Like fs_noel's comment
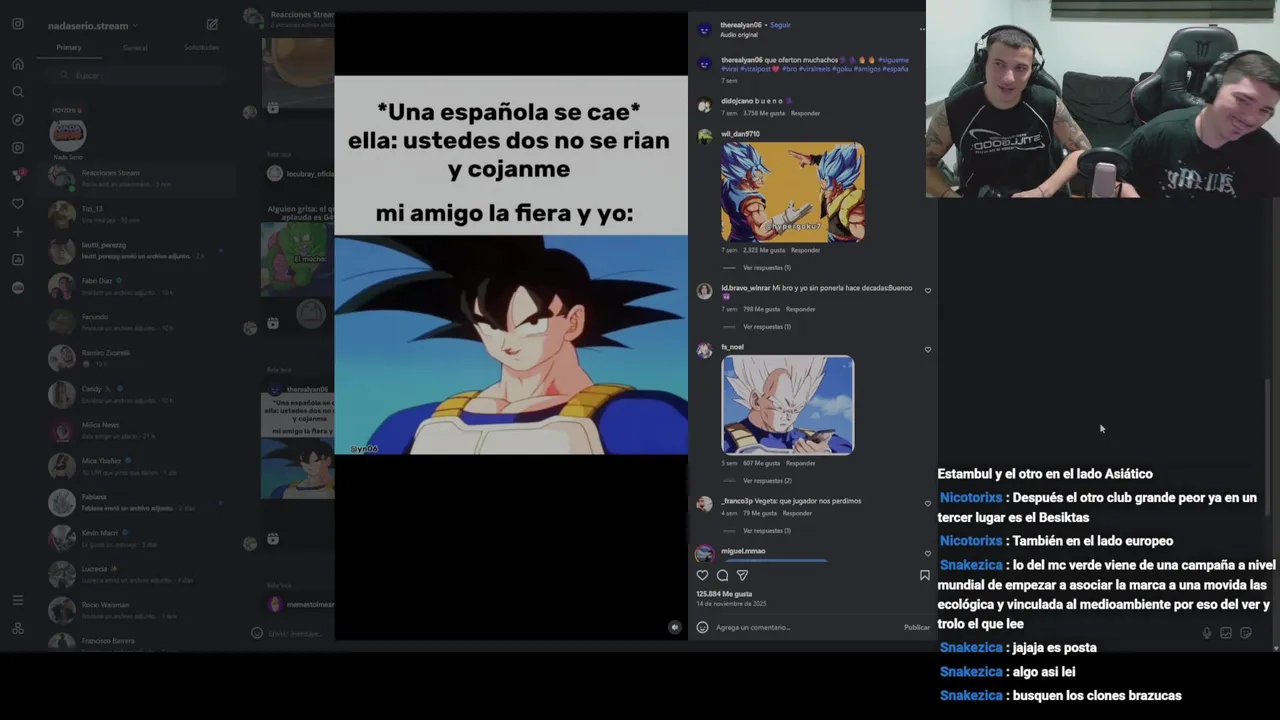Image resolution: width=1280 pixels, height=720 pixels. tap(928, 349)
